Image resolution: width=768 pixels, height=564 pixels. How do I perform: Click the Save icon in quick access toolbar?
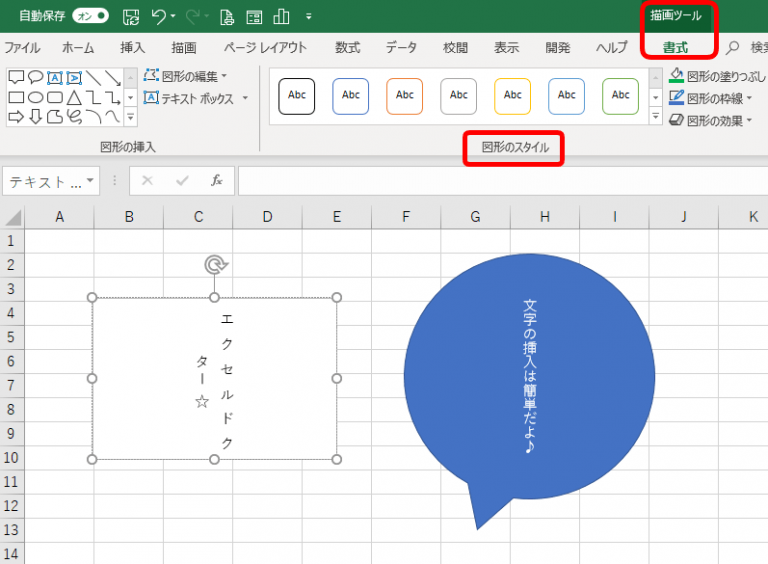pos(130,16)
